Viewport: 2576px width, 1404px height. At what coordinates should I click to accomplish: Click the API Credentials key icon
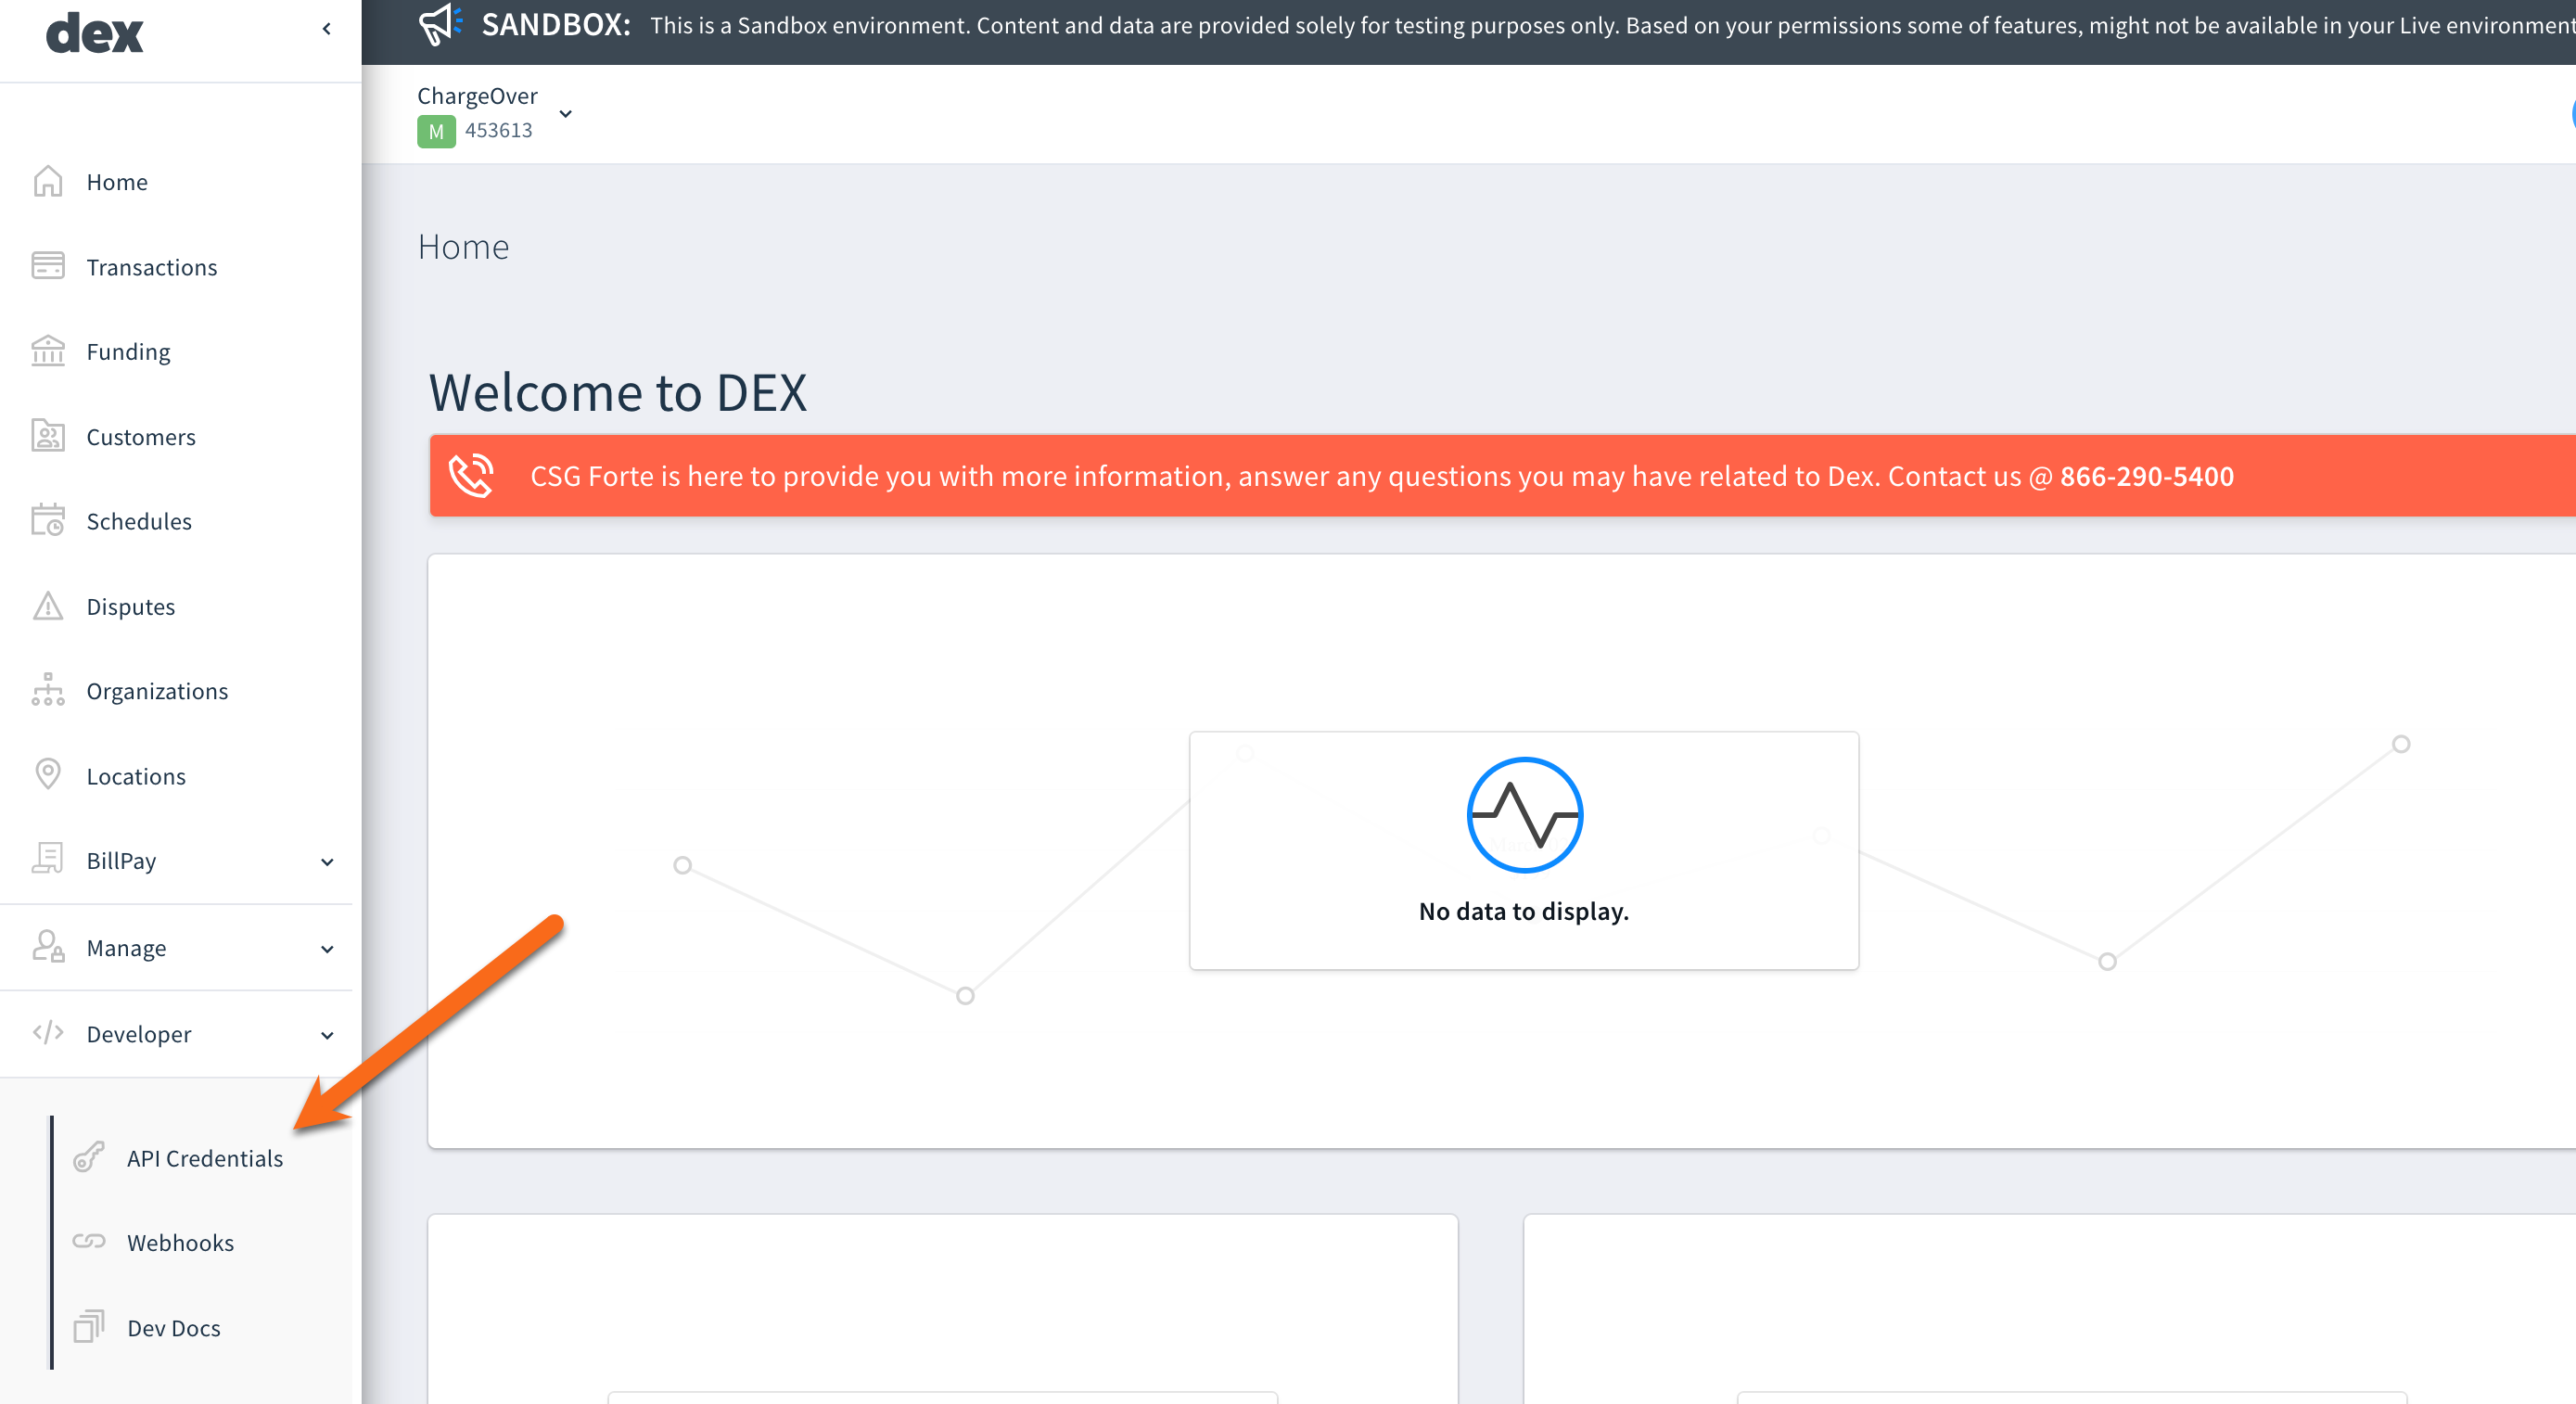point(89,1157)
